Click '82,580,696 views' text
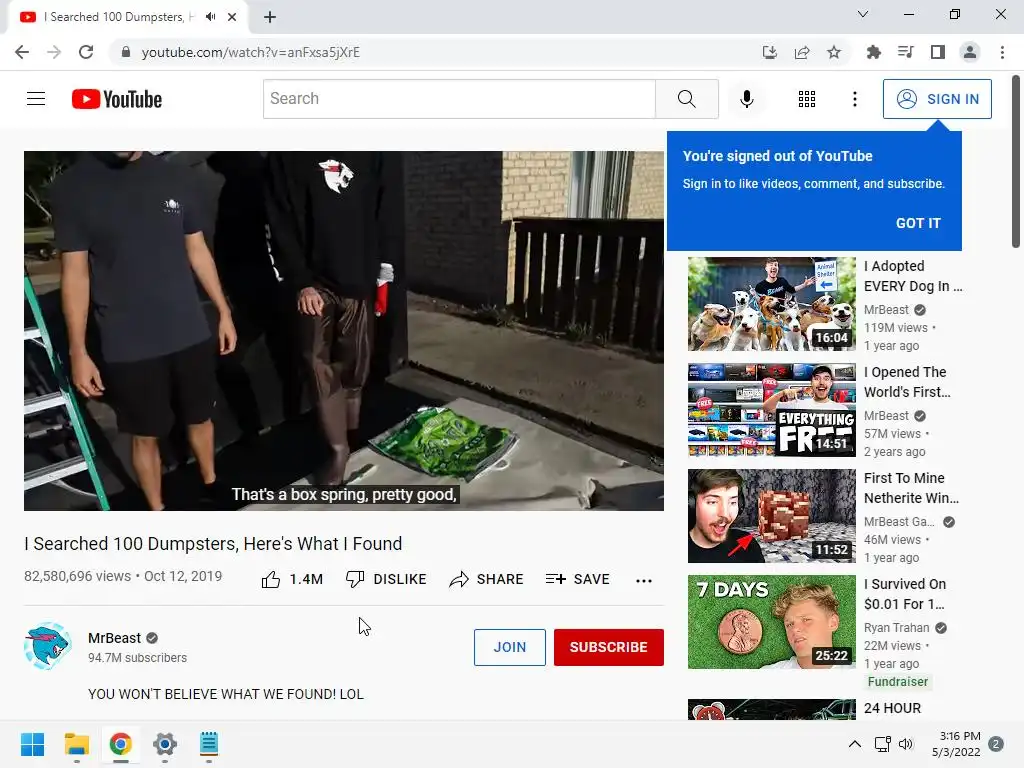The image size is (1024, 768). click(x=77, y=576)
